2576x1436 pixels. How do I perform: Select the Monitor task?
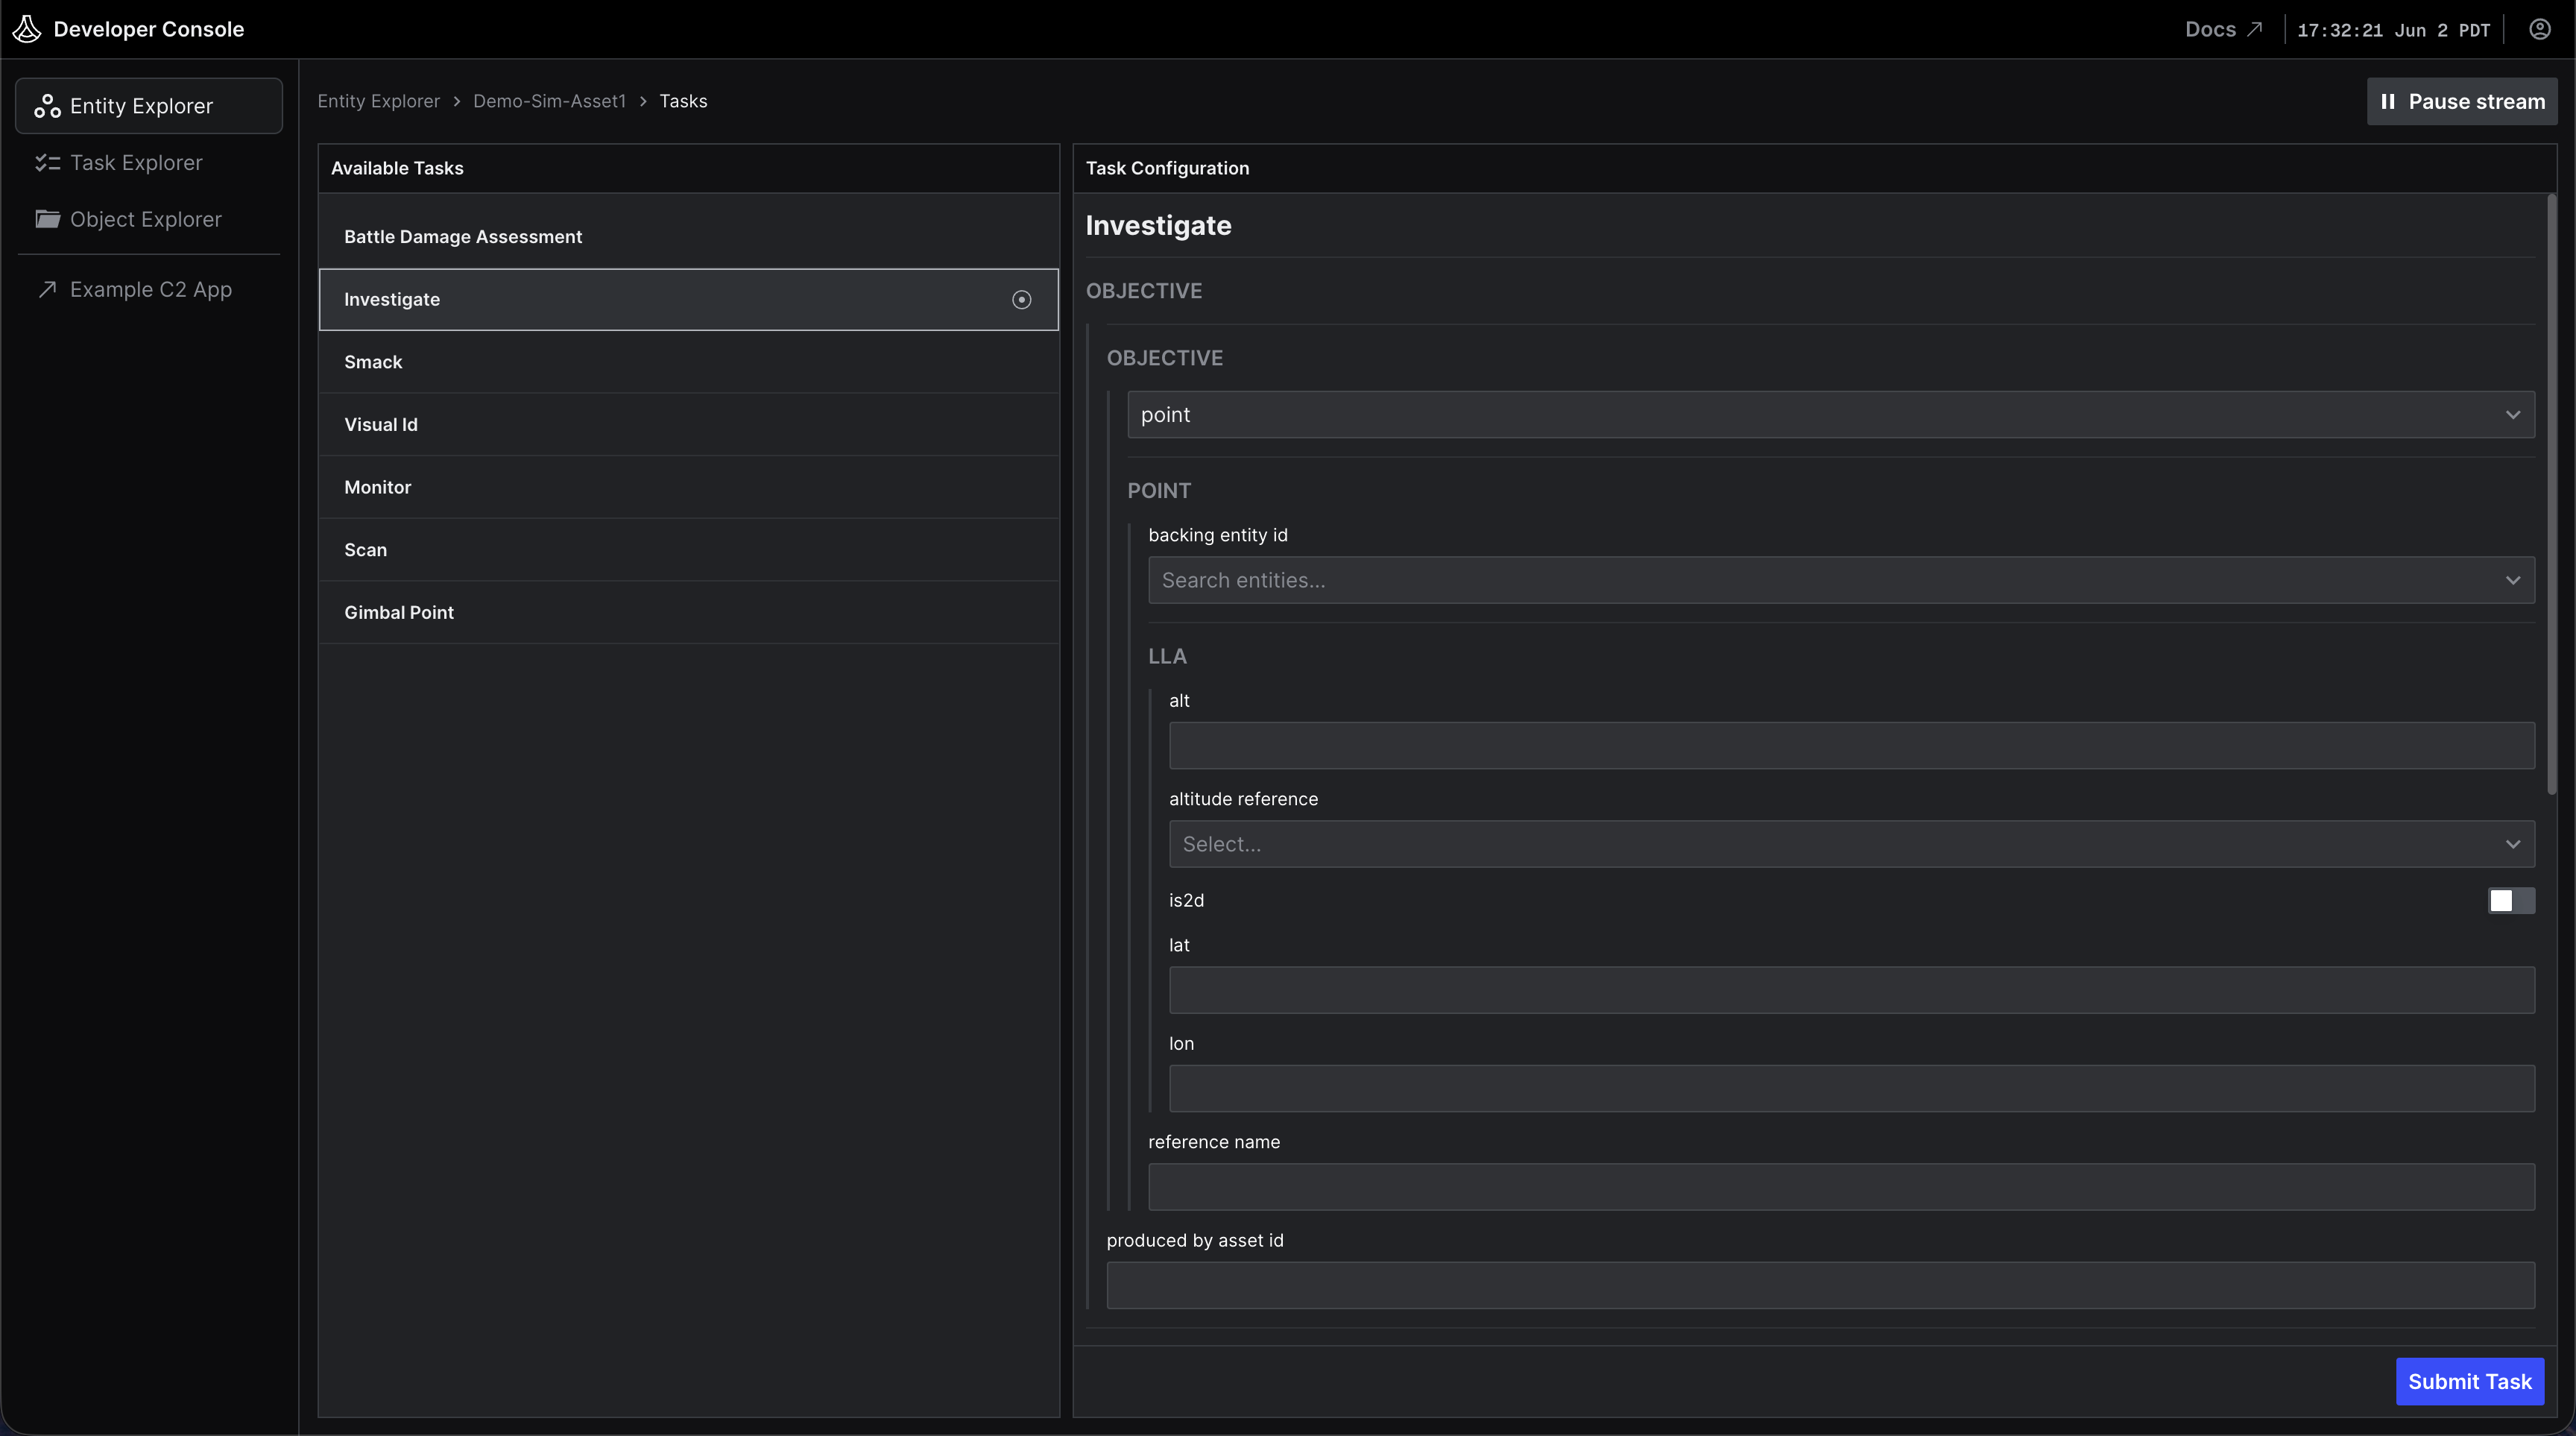(x=688, y=487)
